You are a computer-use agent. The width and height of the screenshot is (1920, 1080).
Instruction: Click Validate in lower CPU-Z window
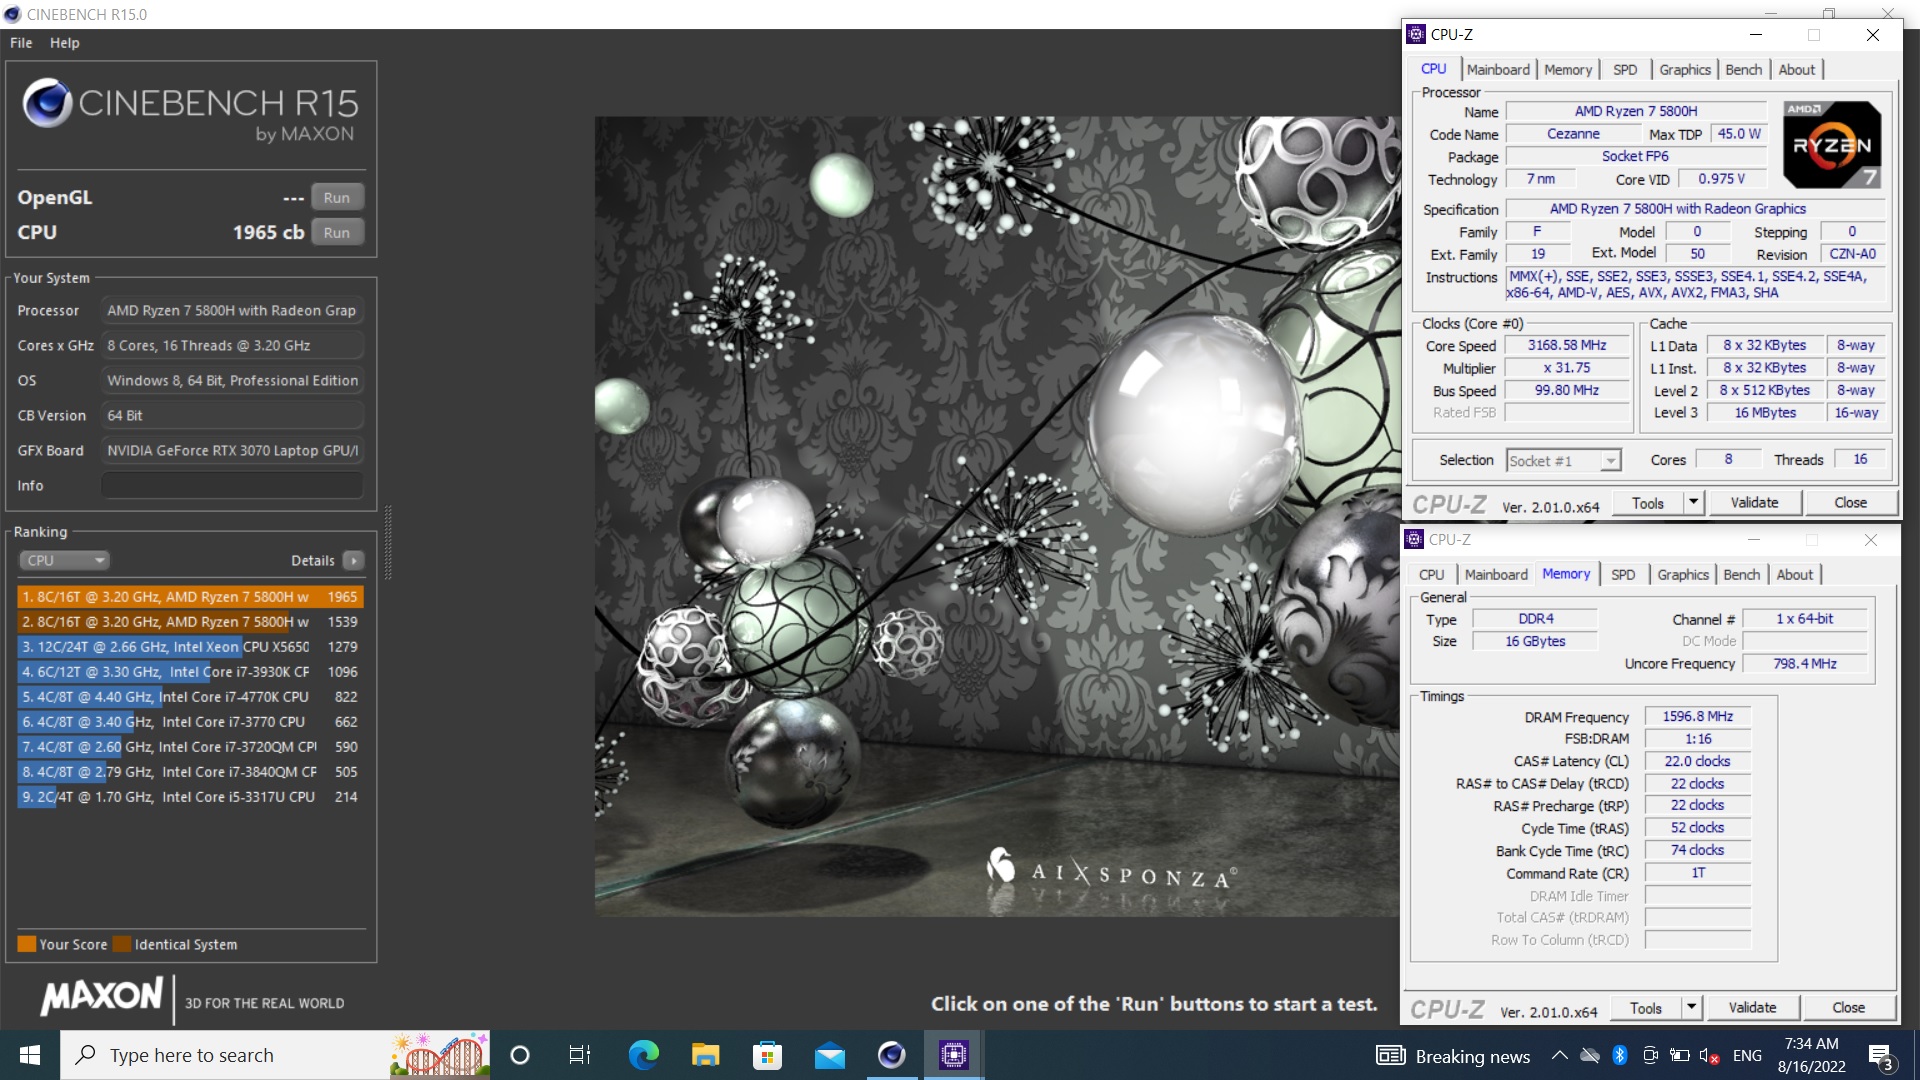1752,1008
